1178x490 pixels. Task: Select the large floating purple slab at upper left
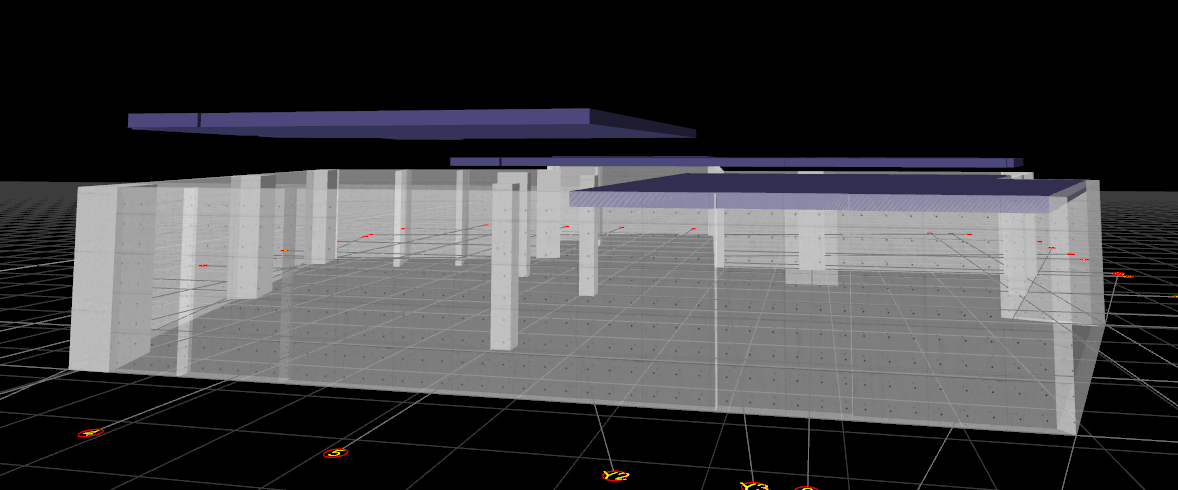pyautogui.click(x=400, y=121)
